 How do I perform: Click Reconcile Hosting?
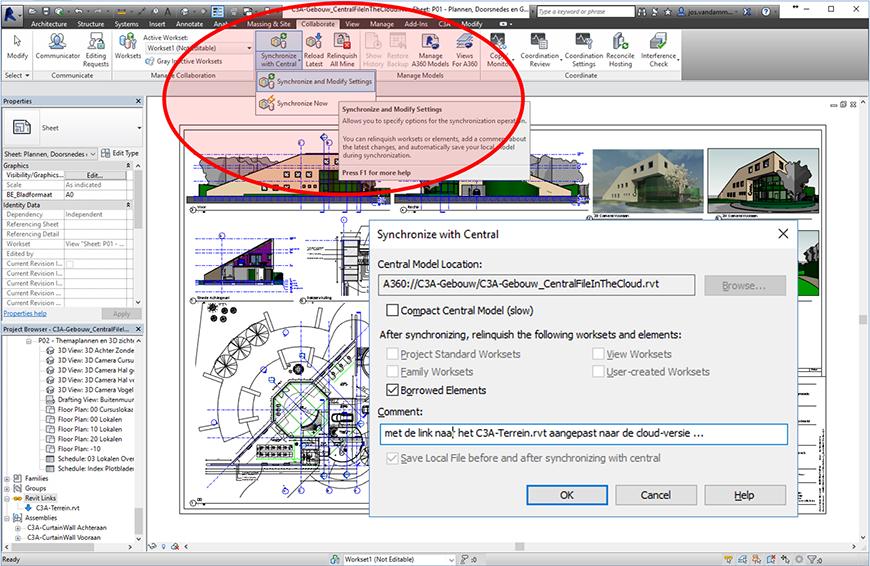pos(620,50)
